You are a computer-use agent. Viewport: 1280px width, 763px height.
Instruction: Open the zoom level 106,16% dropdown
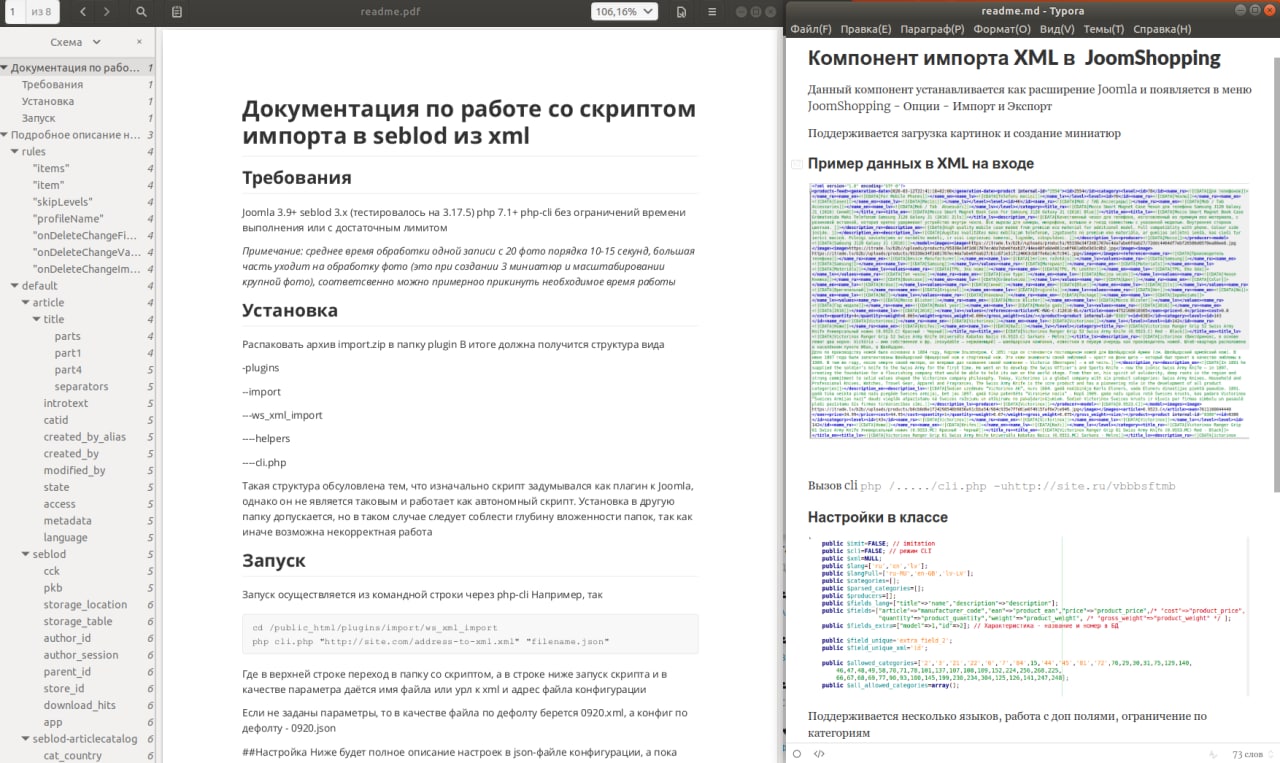click(624, 12)
